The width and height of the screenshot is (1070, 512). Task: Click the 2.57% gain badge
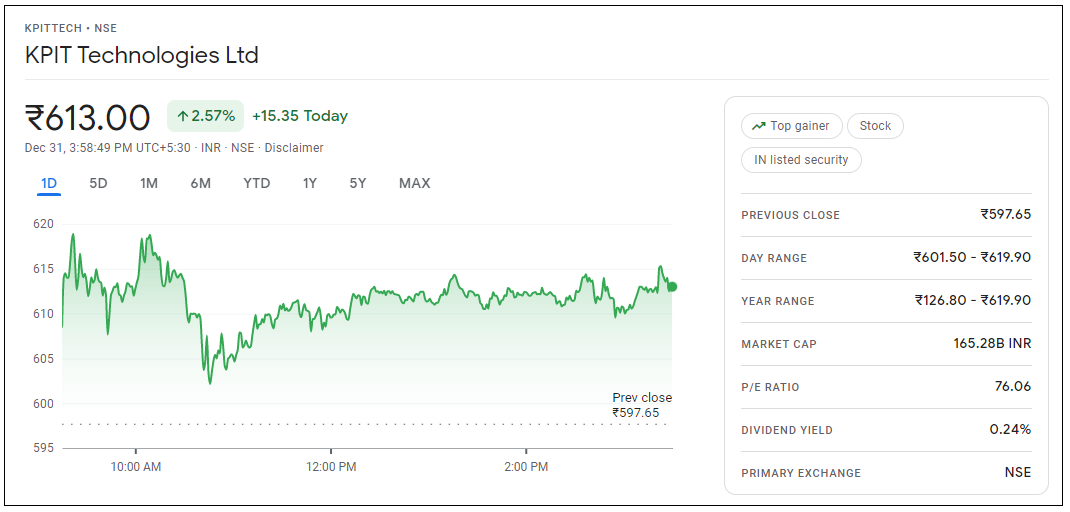click(x=205, y=116)
